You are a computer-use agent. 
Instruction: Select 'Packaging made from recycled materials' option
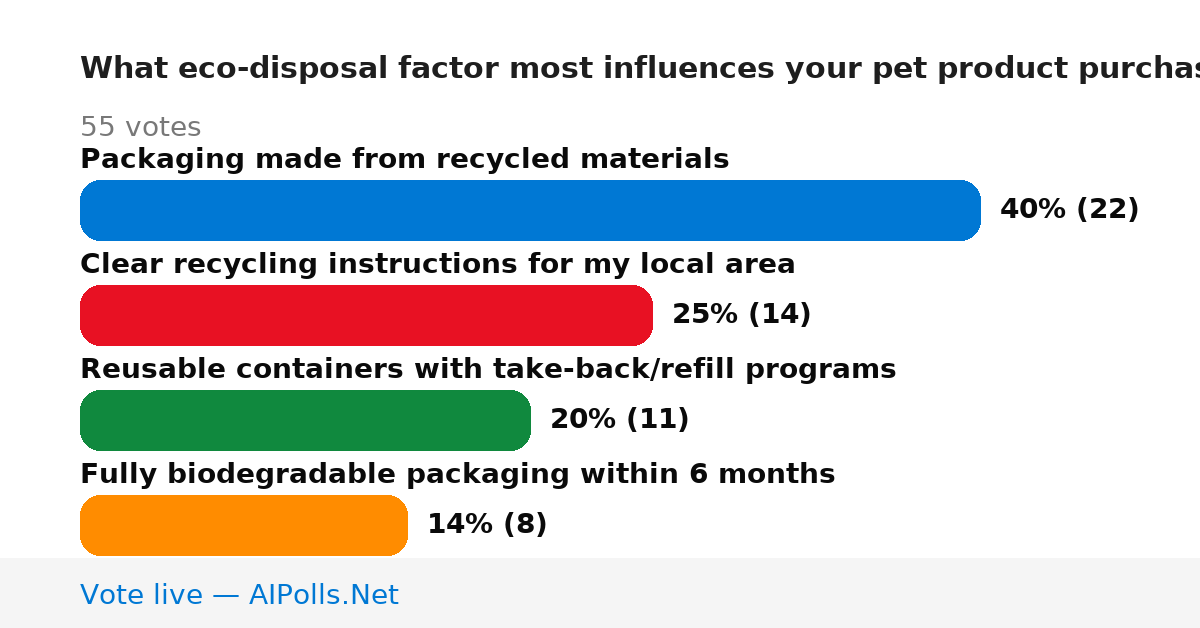point(404,159)
